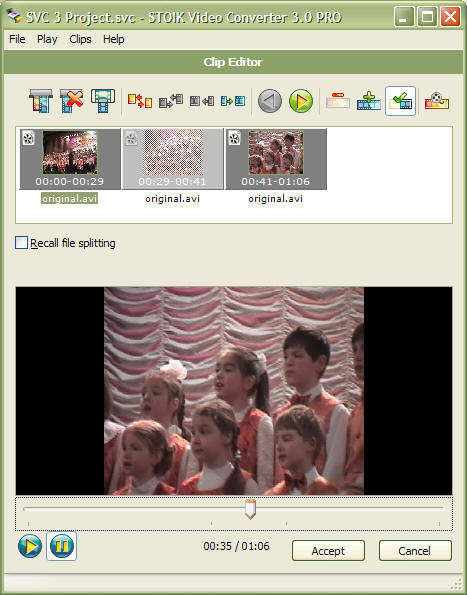467x595 pixels.
Task: Click the swap clips icon with red arrows
Action: (x=140, y=101)
